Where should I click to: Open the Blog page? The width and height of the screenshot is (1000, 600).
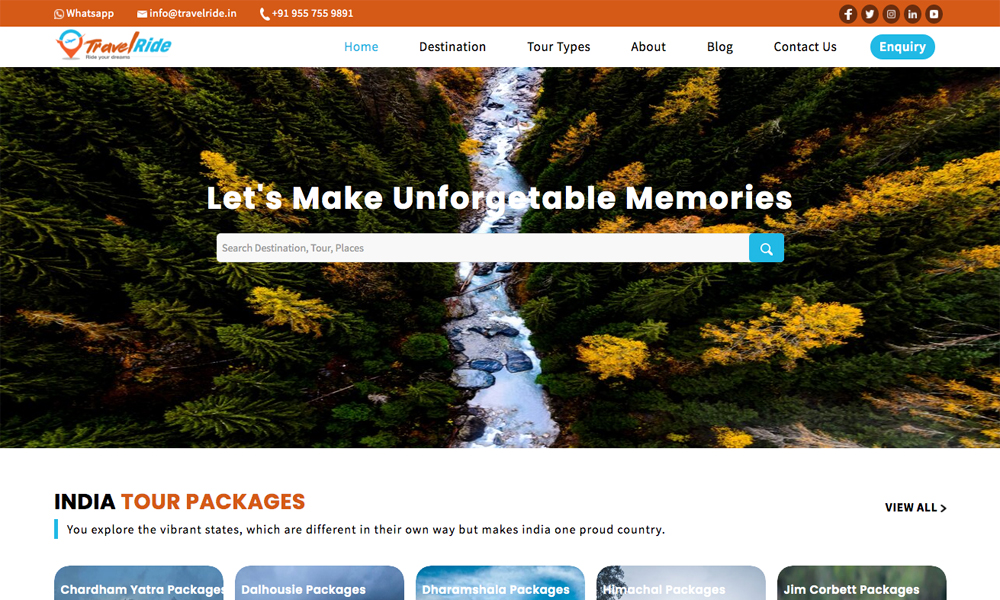[719, 47]
